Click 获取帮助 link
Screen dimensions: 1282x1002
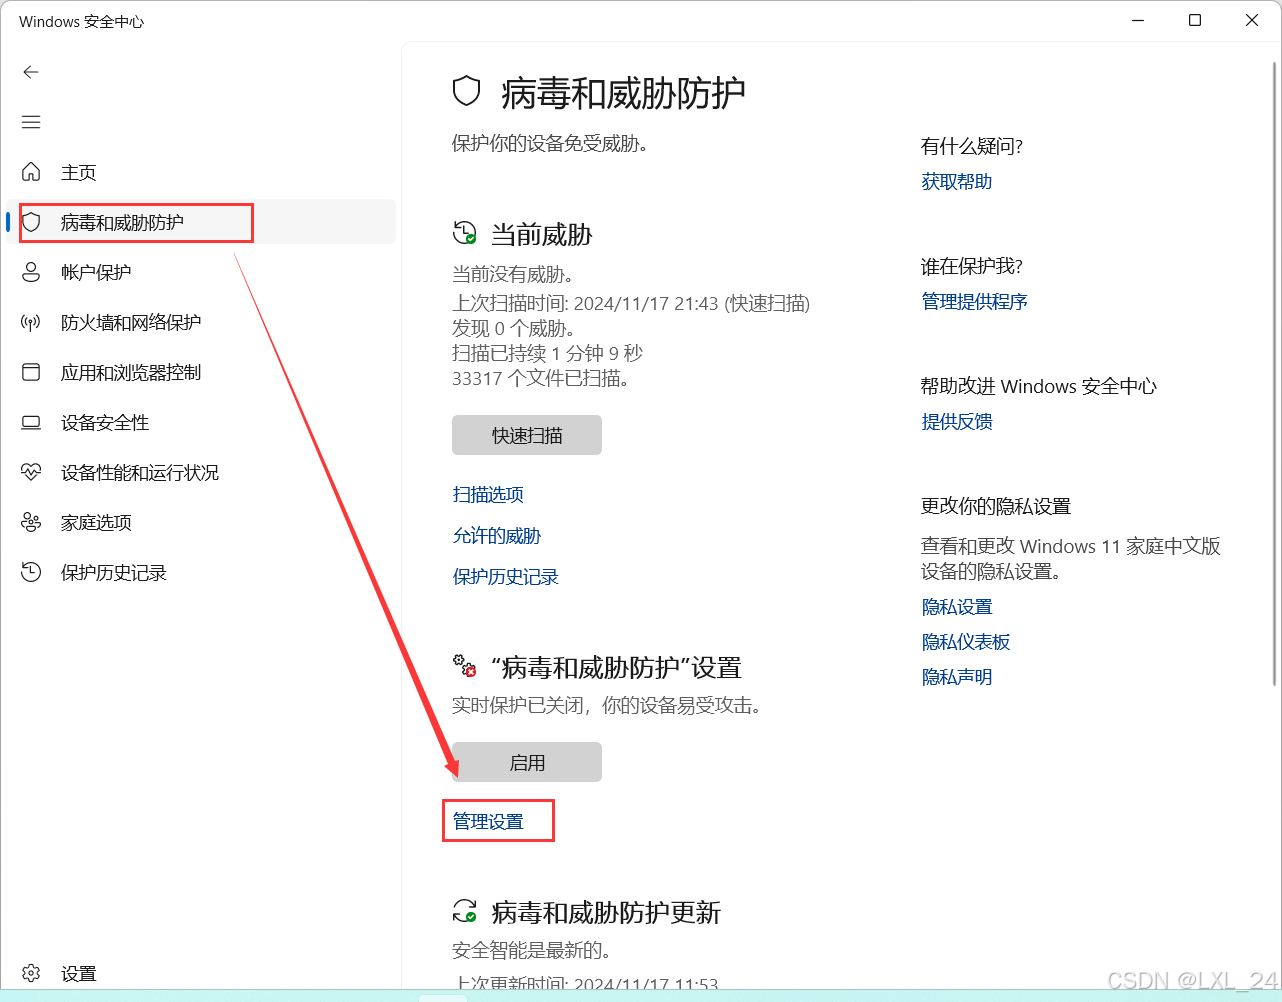[x=957, y=181]
